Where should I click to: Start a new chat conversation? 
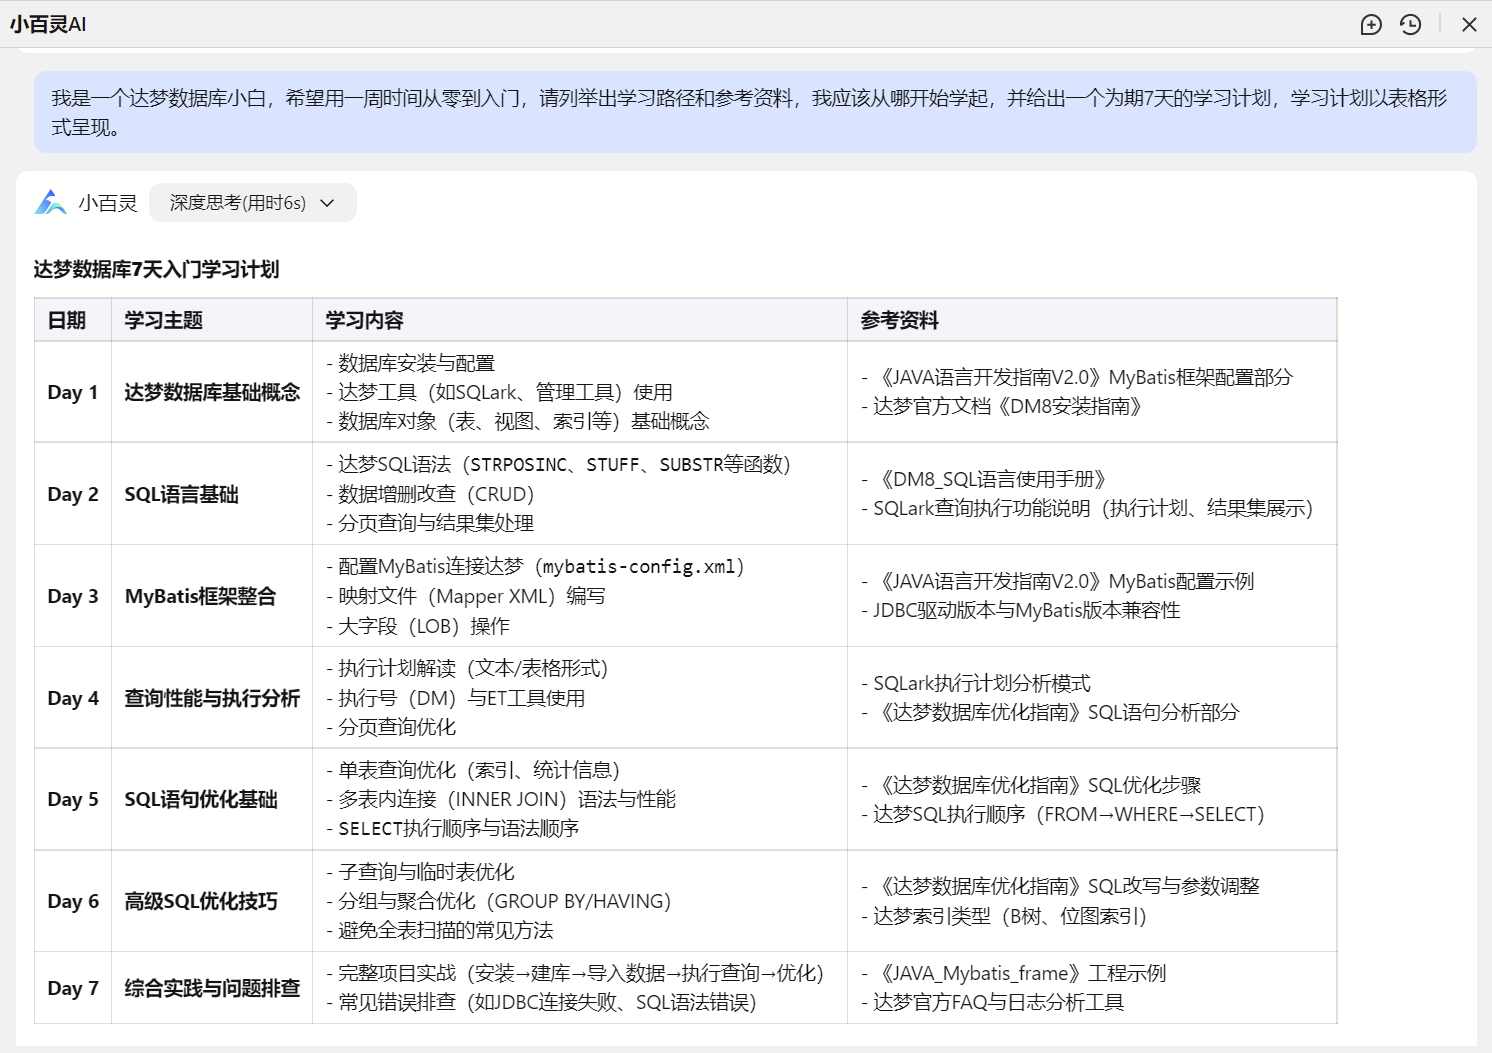[1371, 24]
